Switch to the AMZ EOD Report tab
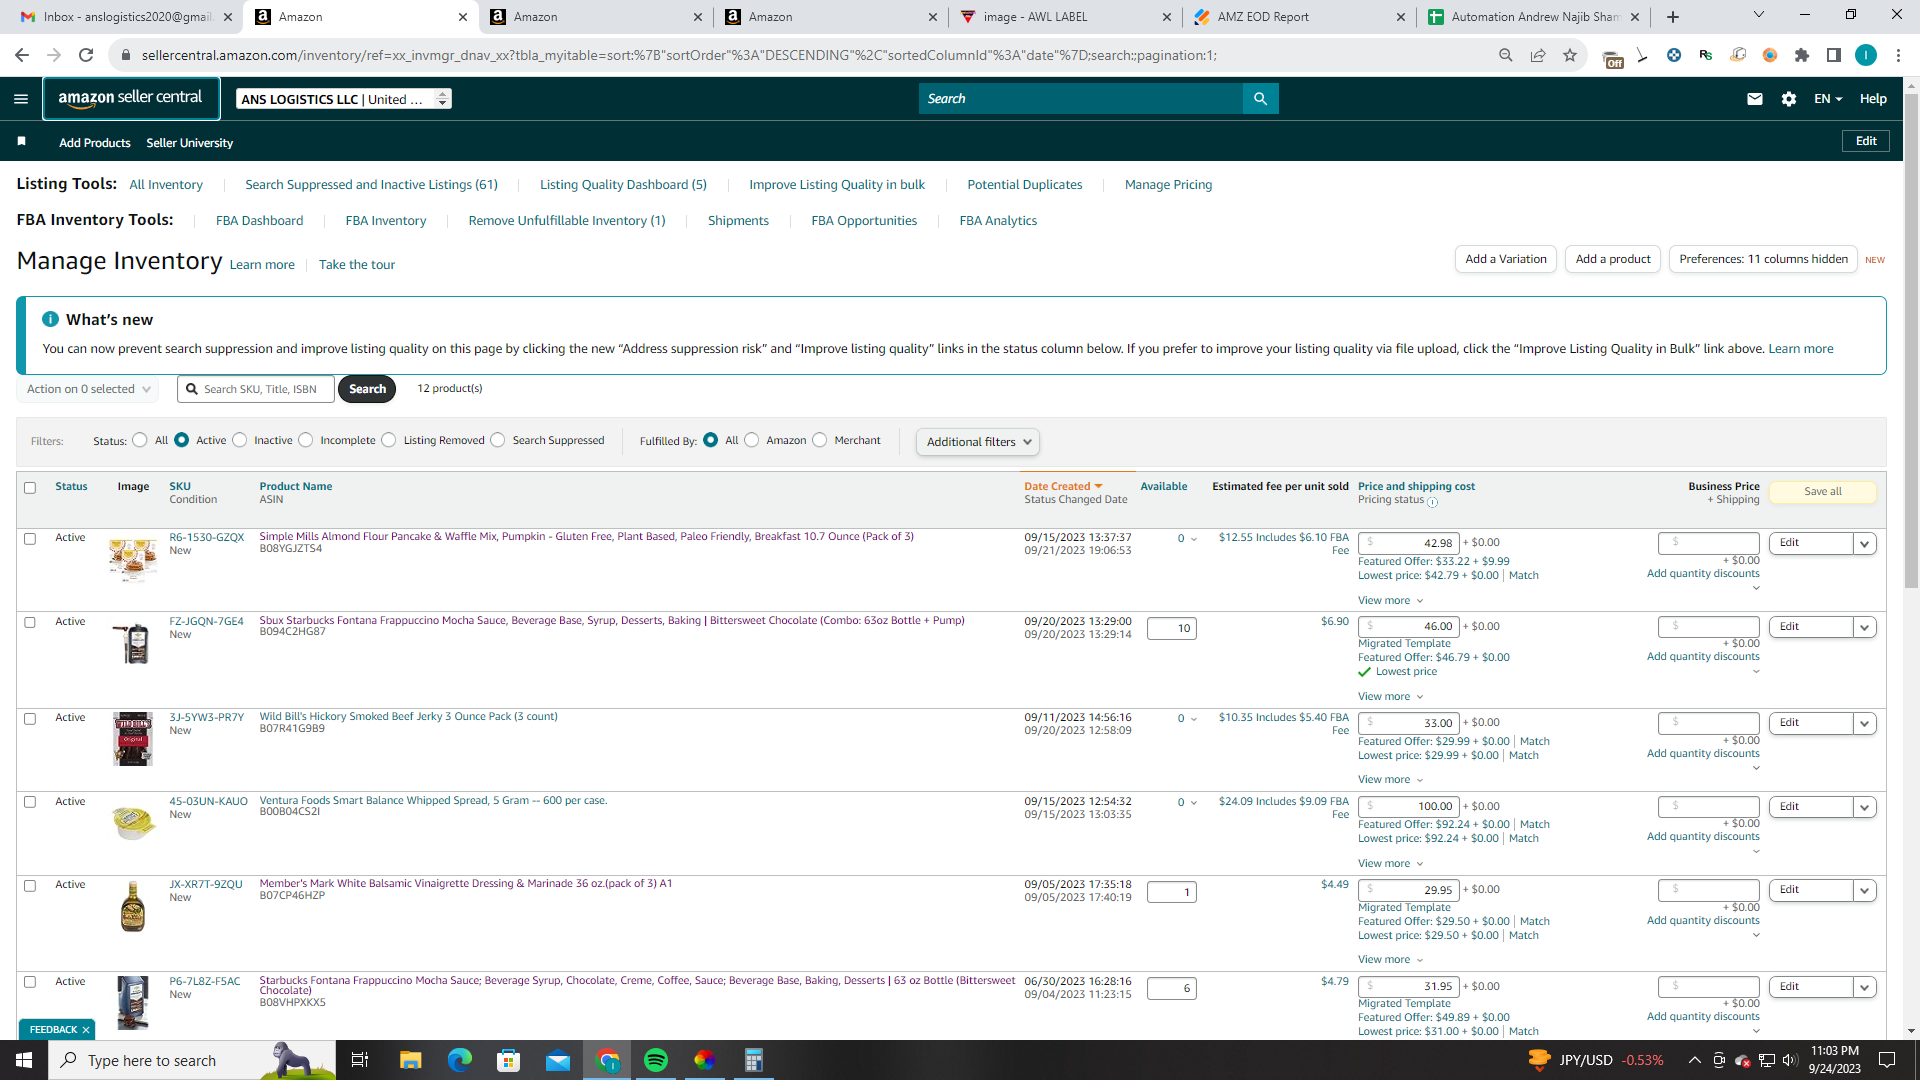The width and height of the screenshot is (1920, 1080). (x=1299, y=17)
